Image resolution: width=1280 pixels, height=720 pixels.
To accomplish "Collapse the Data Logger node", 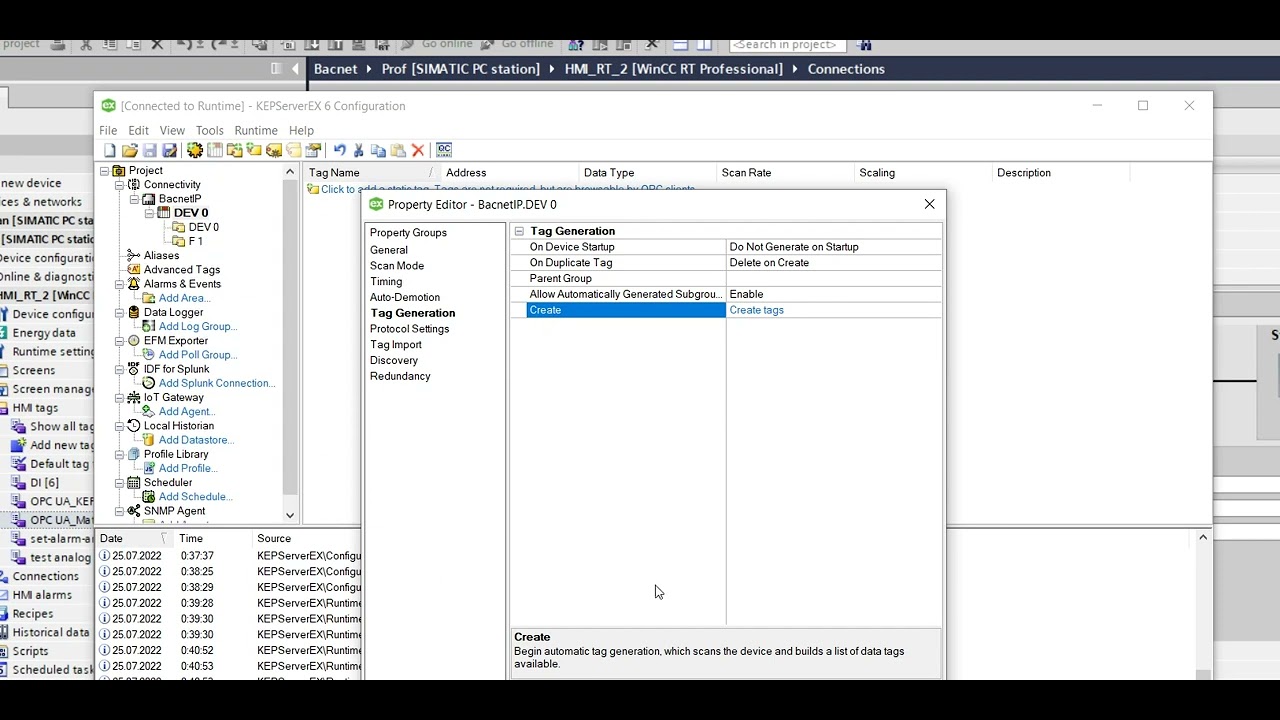I will tap(119, 313).
